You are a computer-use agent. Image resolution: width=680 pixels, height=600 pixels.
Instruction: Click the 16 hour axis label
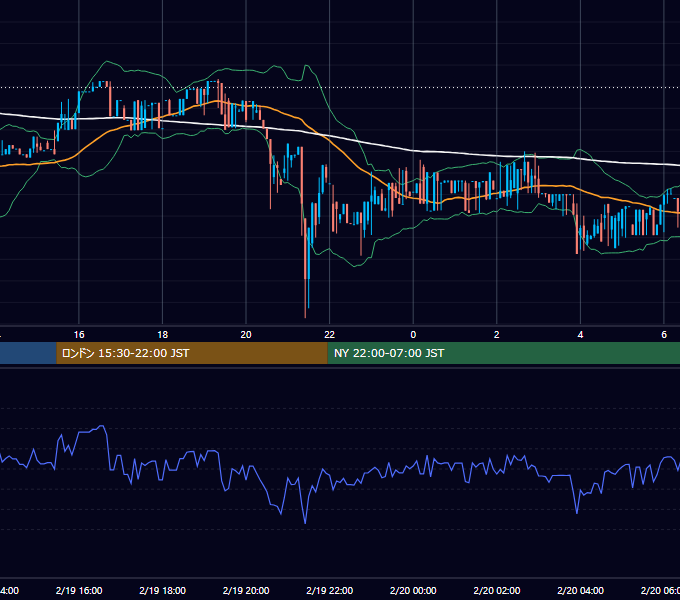[79, 335]
